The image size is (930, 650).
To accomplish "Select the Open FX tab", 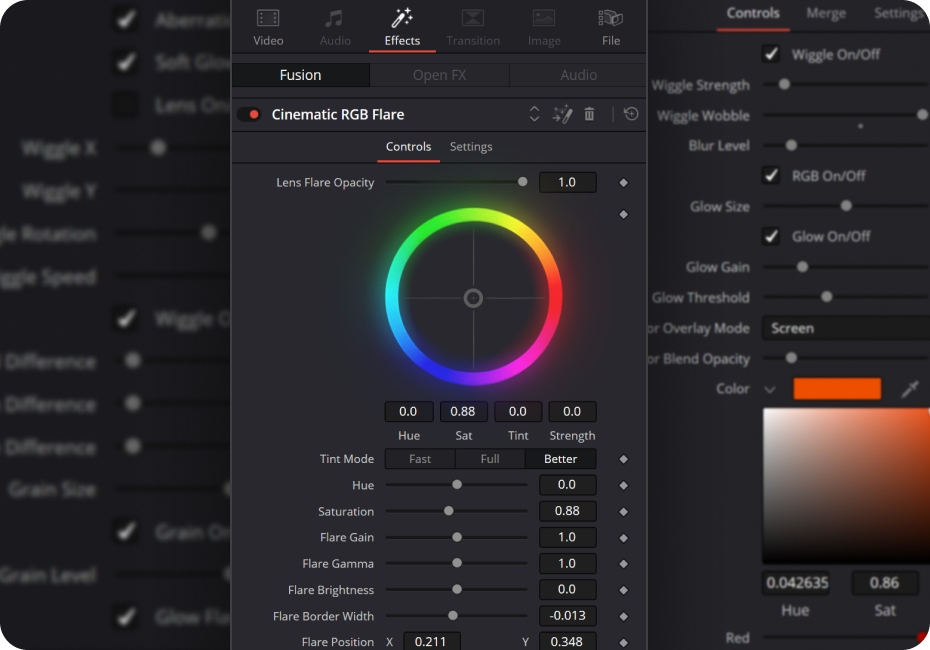I will pos(439,75).
